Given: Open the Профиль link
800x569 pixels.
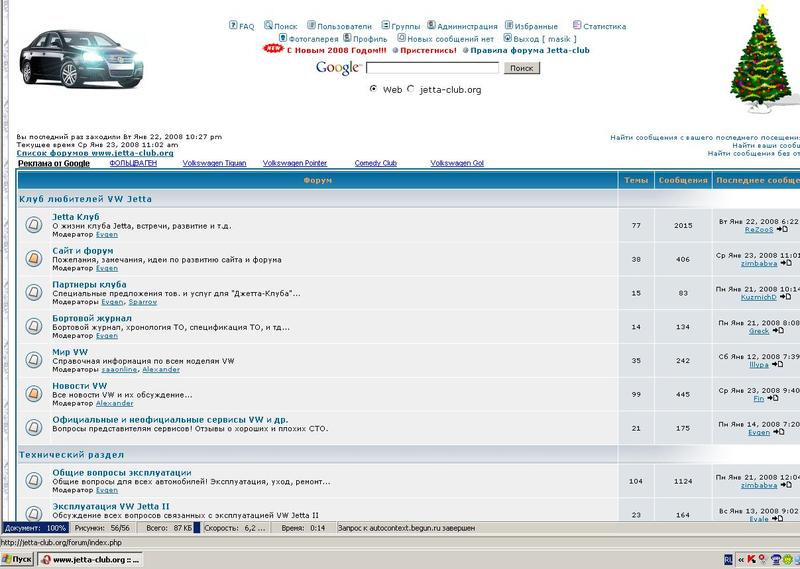Looking at the screenshot, I should (370, 39).
